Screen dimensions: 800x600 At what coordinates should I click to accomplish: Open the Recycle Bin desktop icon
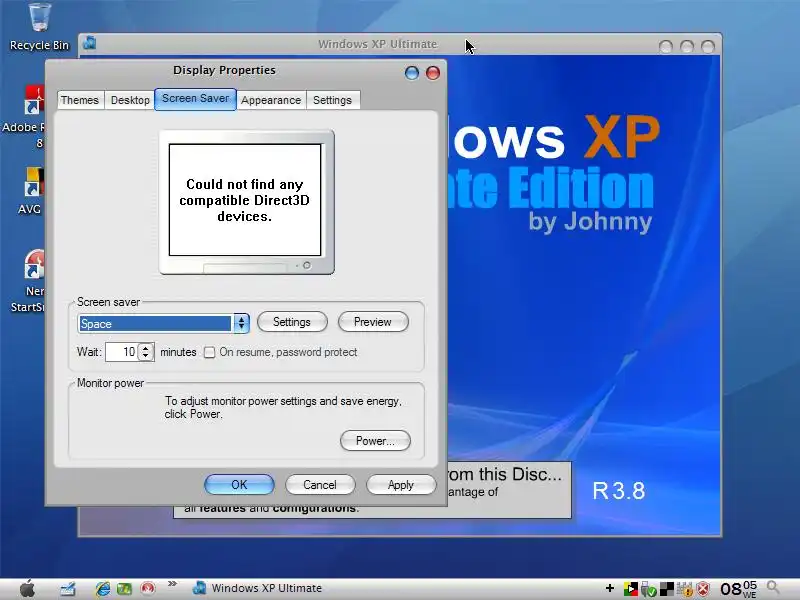click(x=39, y=27)
